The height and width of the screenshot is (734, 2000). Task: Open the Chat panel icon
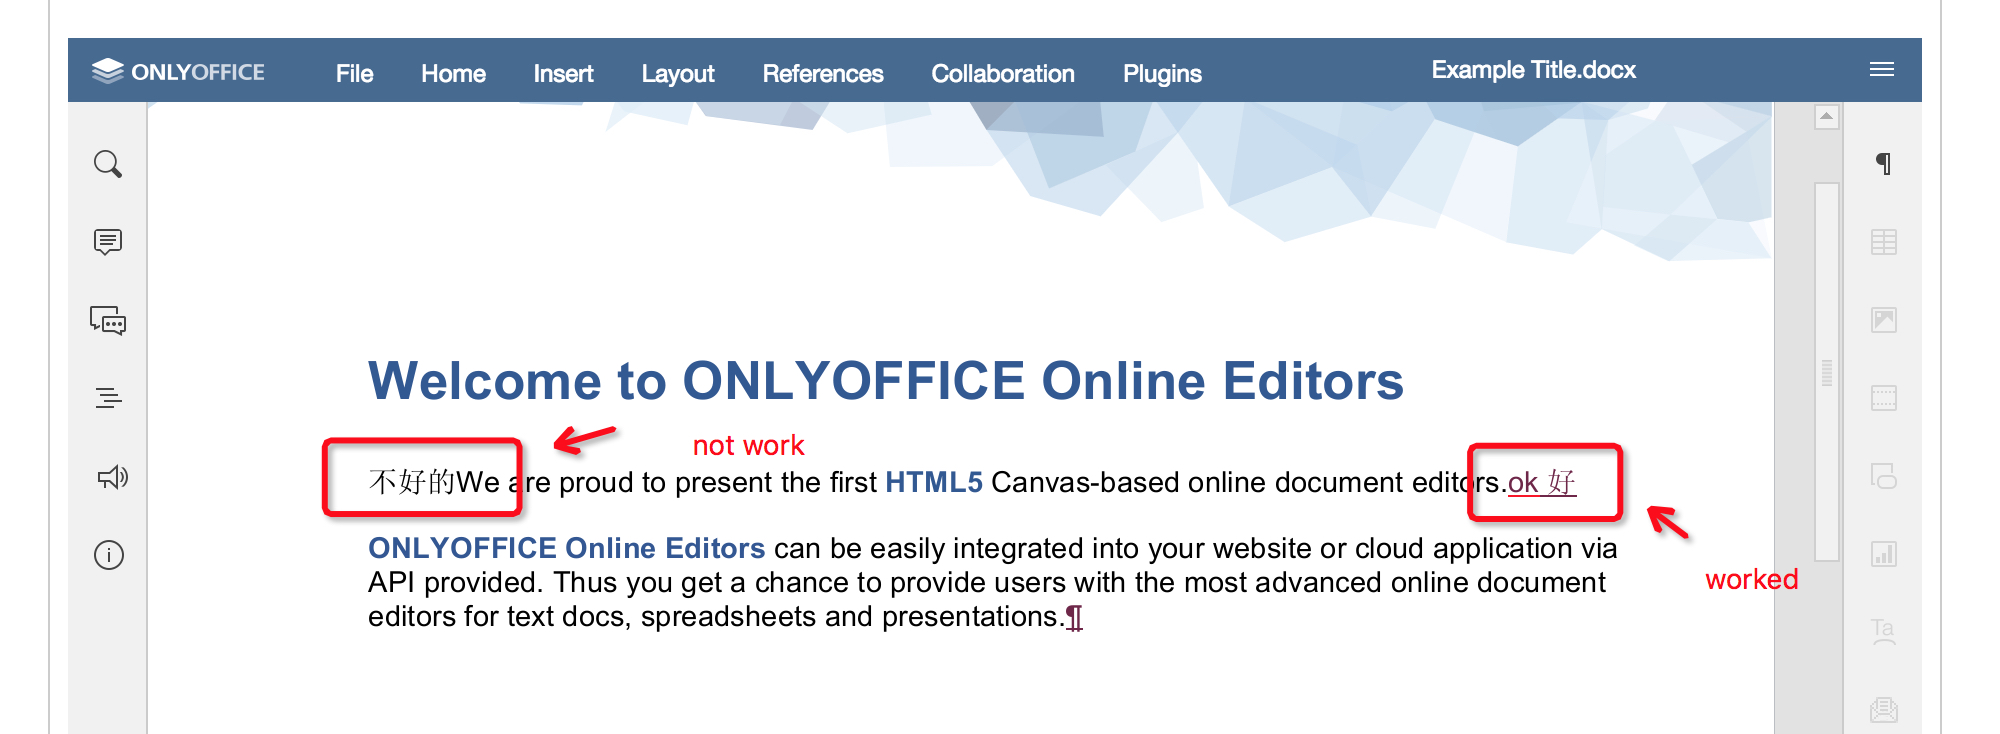[108, 320]
